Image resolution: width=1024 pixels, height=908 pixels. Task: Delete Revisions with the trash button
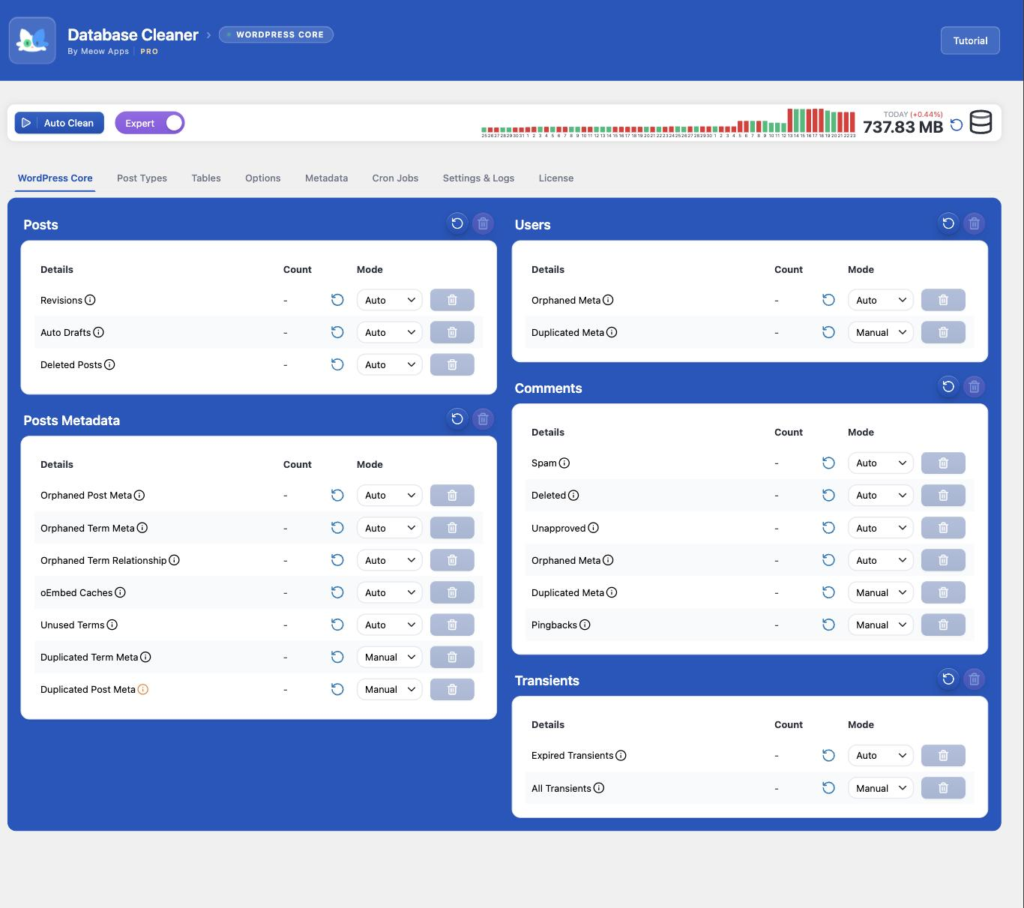(452, 300)
